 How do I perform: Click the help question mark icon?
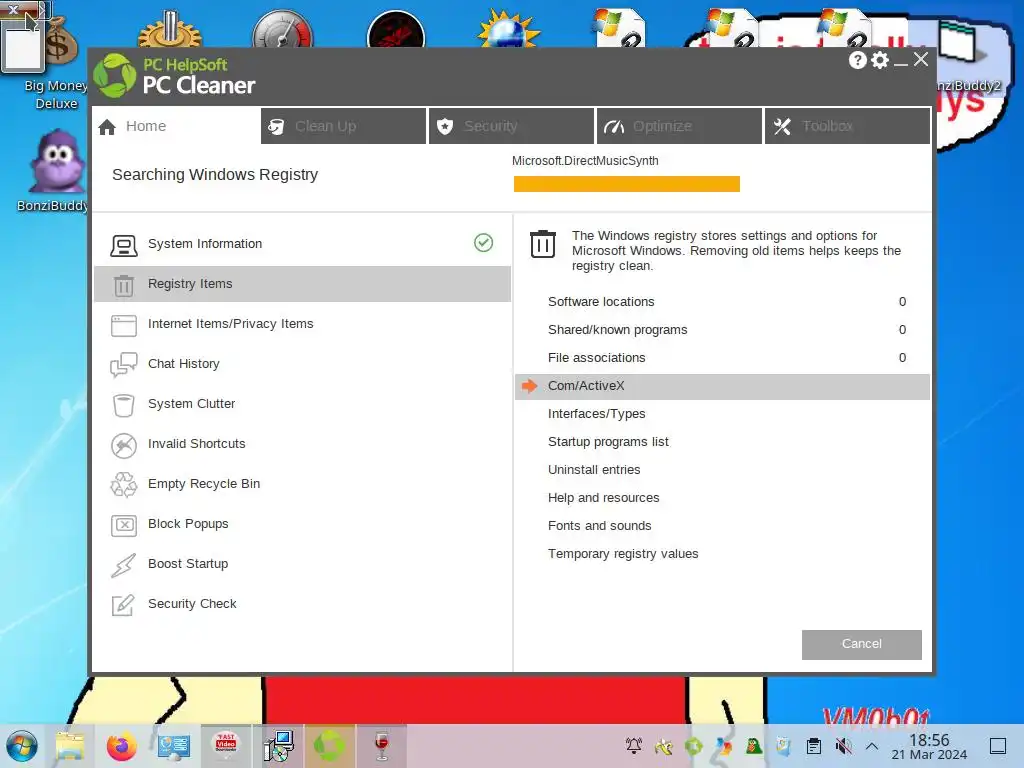point(857,60)
